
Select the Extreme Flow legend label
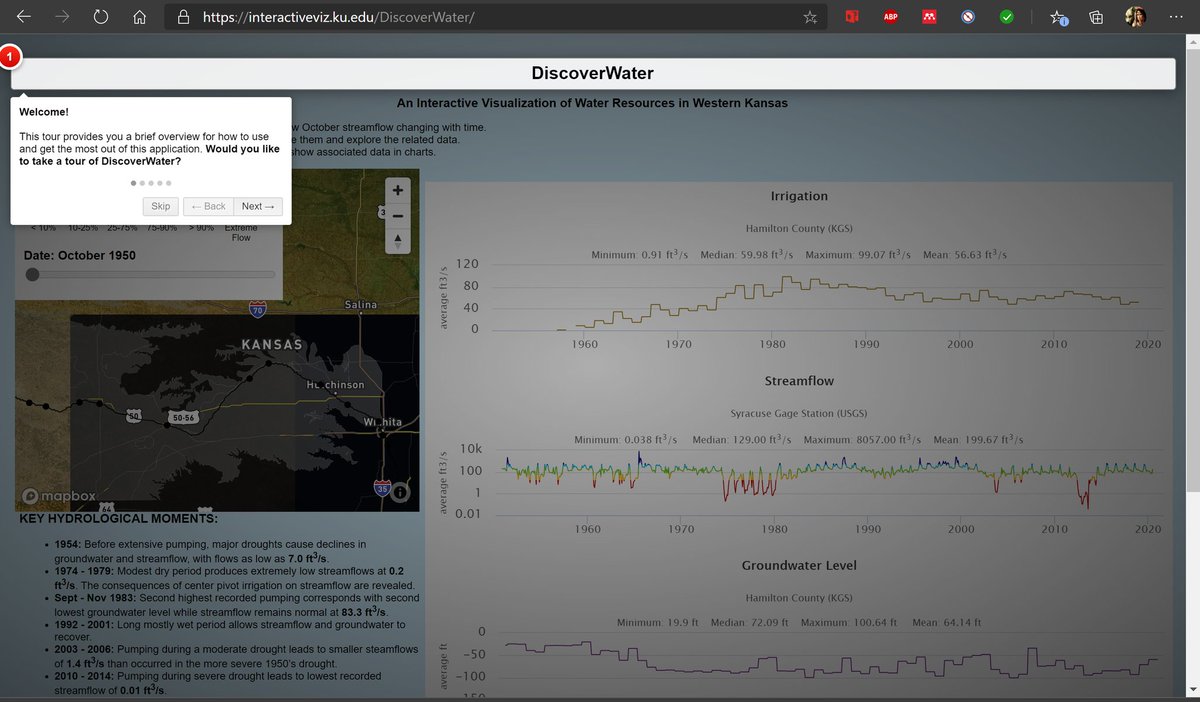coord(241,231)
